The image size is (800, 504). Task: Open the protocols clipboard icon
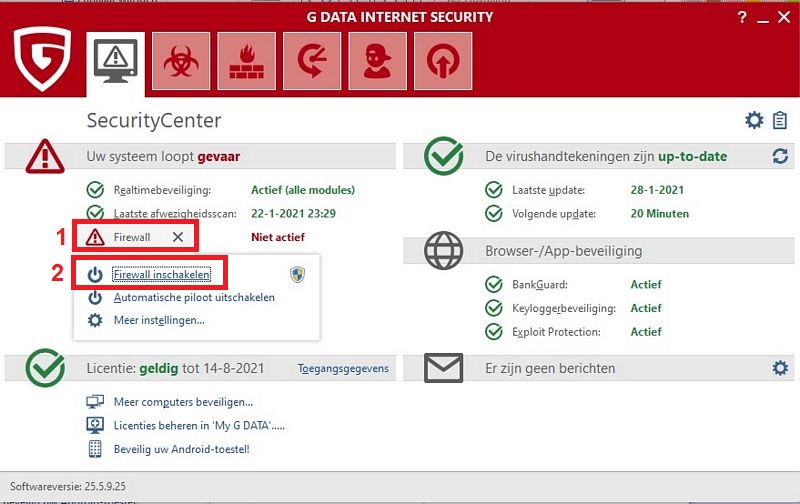(780, 120)
